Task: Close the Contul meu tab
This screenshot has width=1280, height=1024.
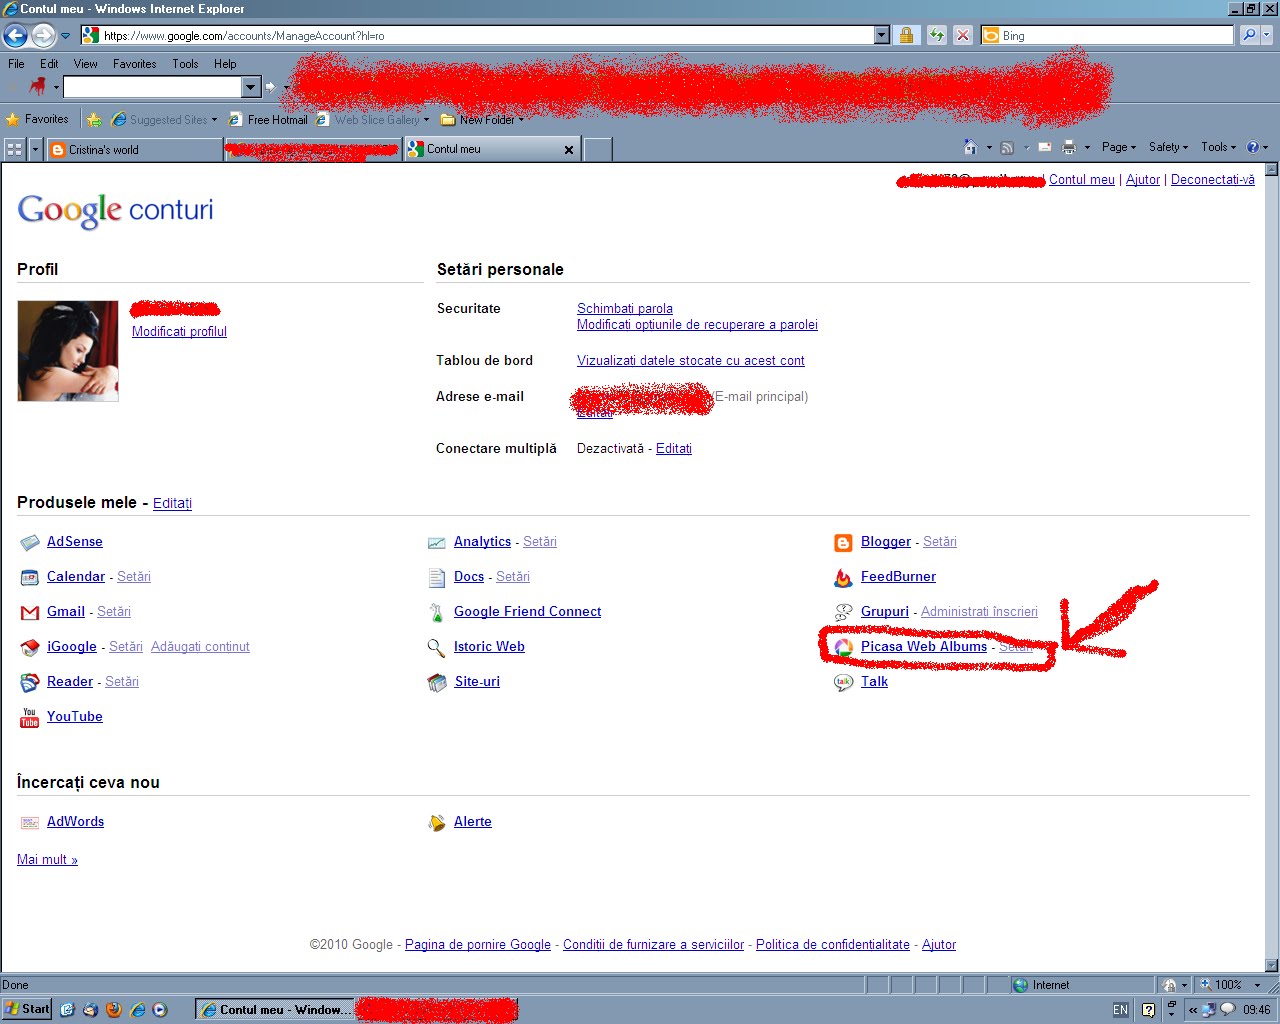Action: [569, 150]
